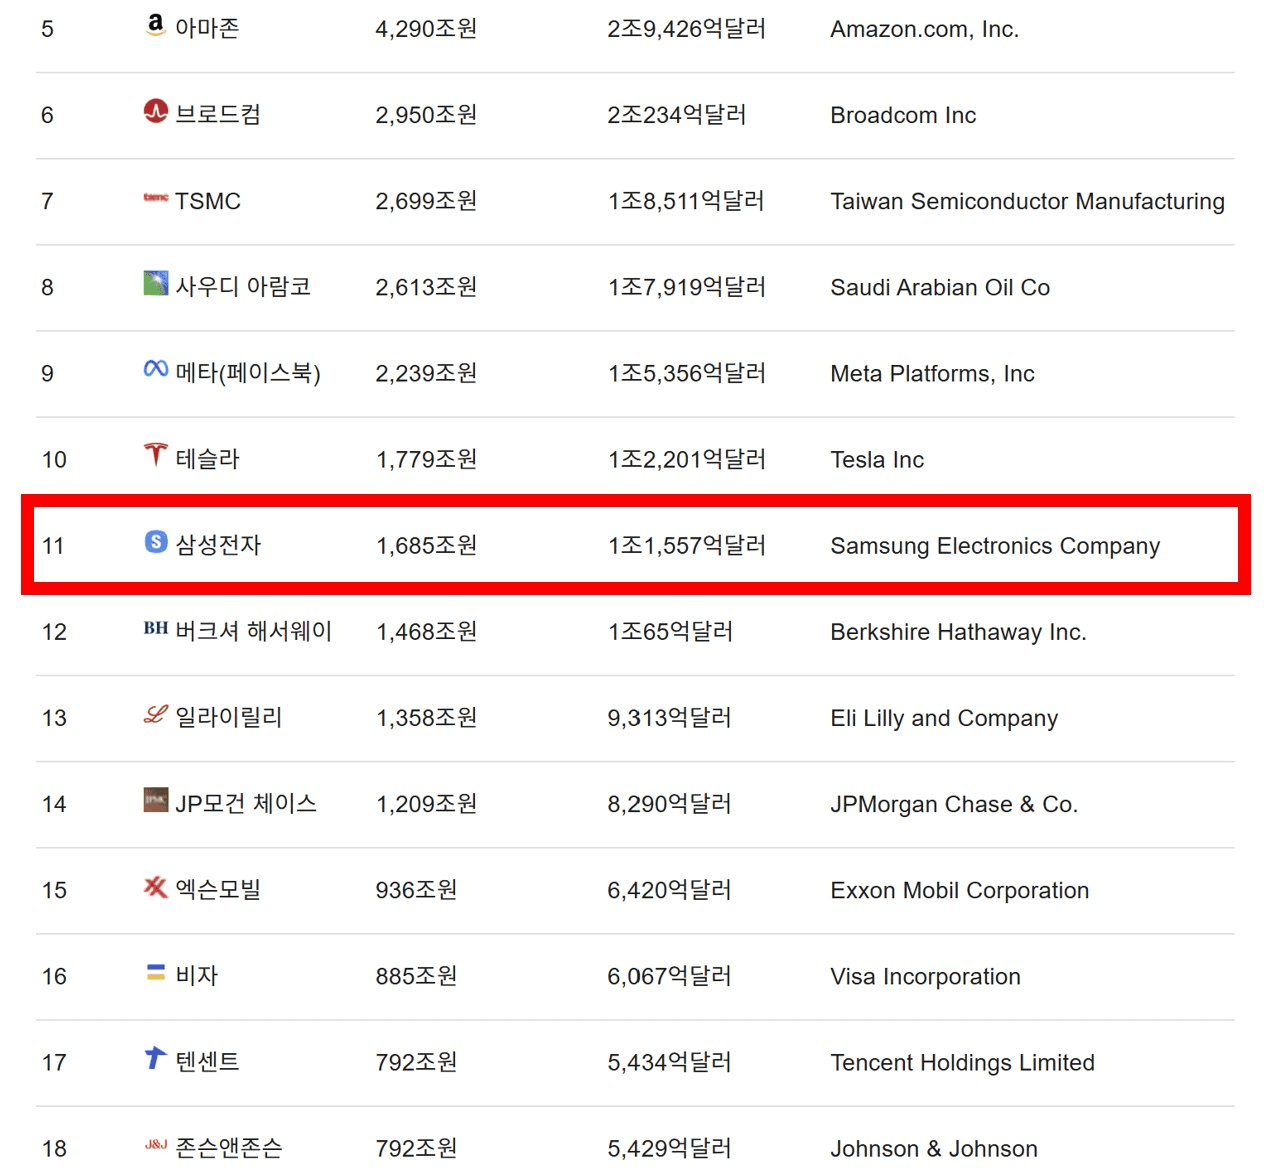The height and width of the screenshot is (1176, 1280).
Task: Click the Tencent Holdings Limited name
Action: [x=962, y=1062]
